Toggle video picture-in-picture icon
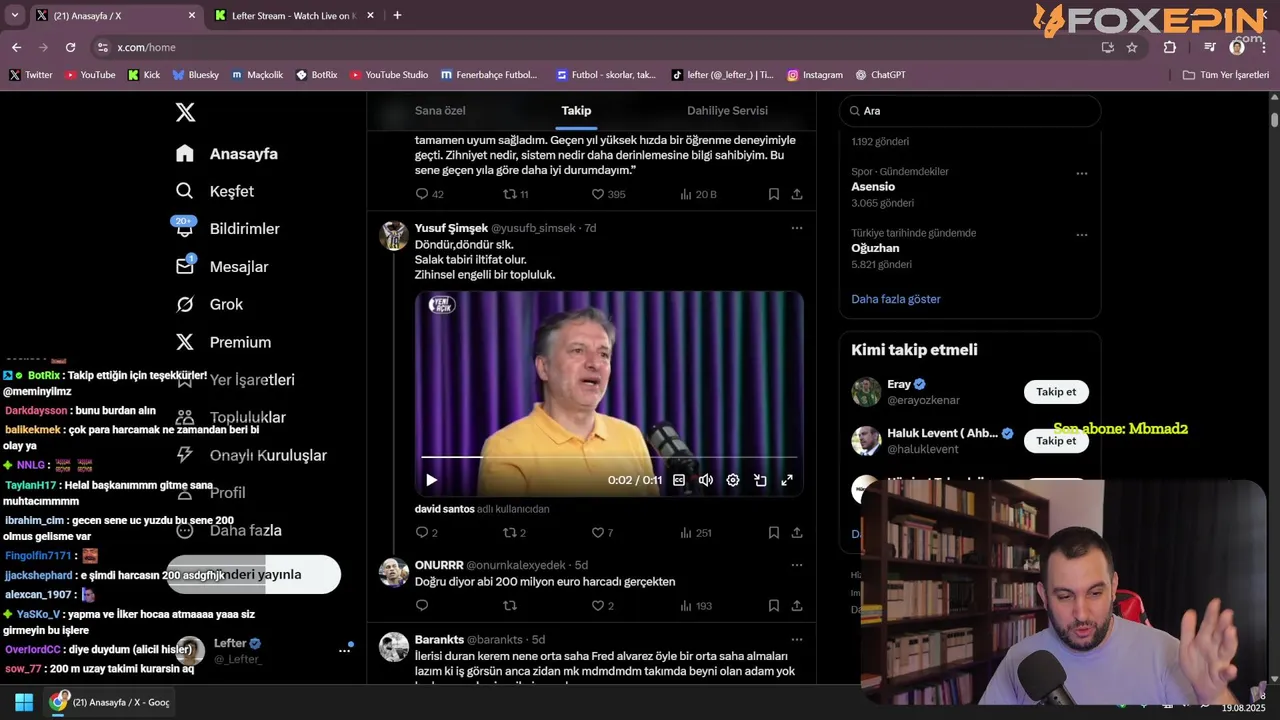This screenshot has height=720, width=1280. (760, 480)
